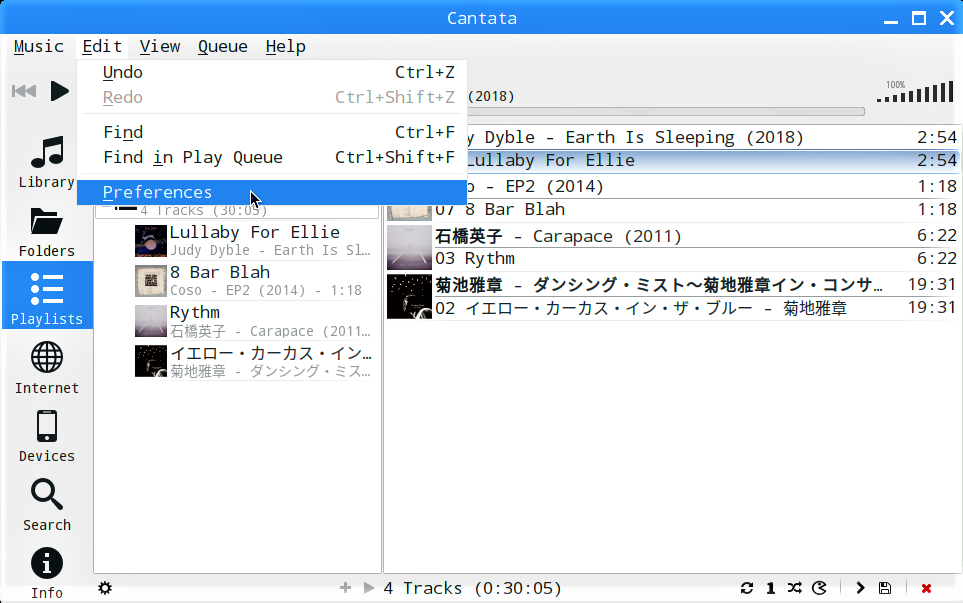Open the Search sidebar section
963x603 pixels.
pos(47,505)
